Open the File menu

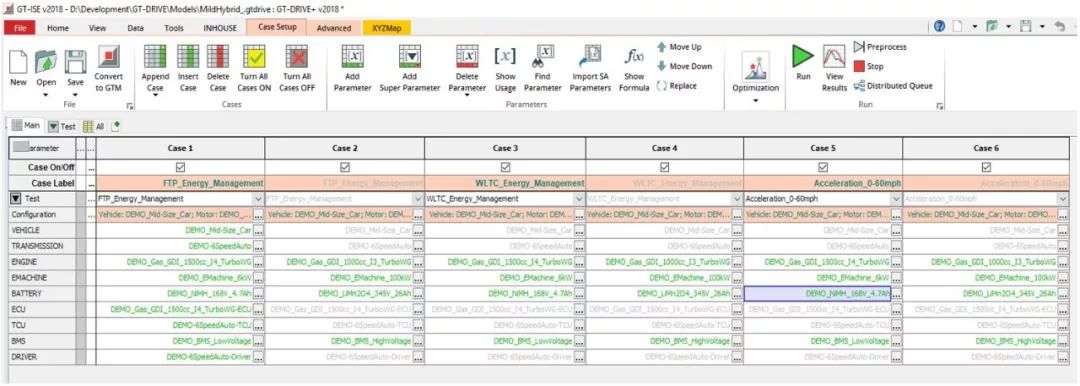[19, 28]
